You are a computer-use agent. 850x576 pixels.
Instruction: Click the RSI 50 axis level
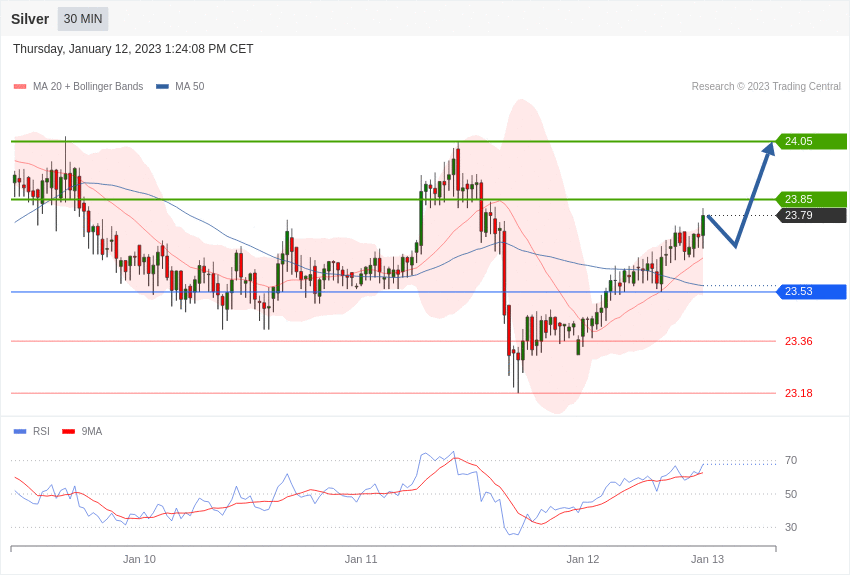pos(791,494)
